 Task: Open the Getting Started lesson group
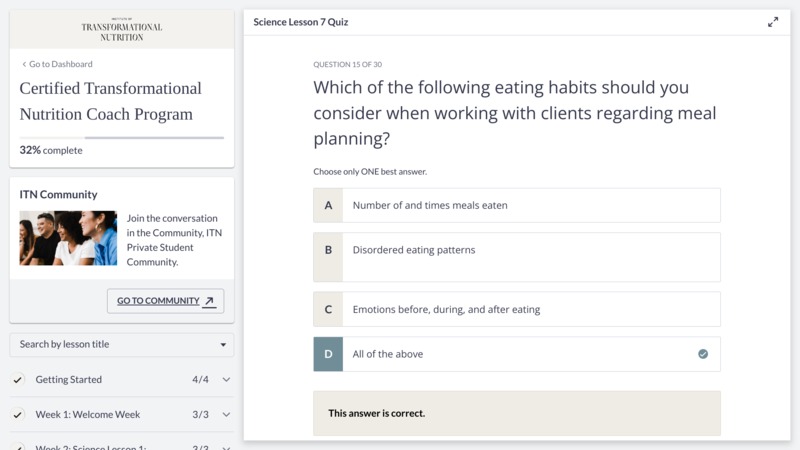(x=122, y=380)
